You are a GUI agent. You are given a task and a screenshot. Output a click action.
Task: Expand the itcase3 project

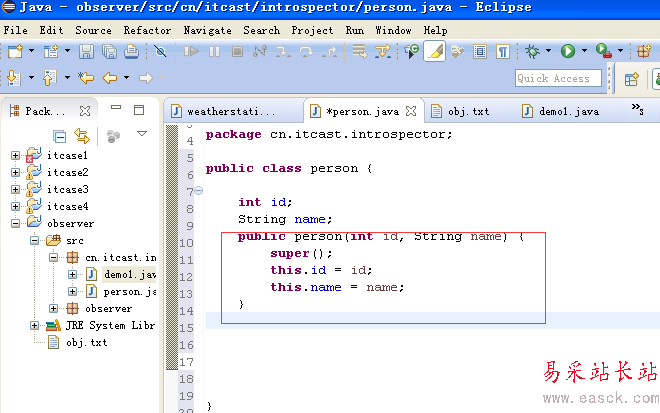(16, 189)
